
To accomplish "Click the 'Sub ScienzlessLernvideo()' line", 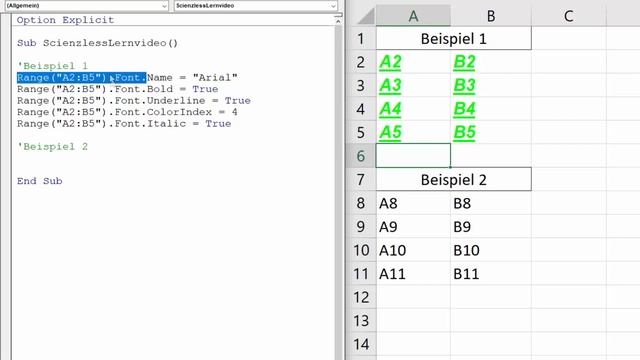I will pos(98,43).
